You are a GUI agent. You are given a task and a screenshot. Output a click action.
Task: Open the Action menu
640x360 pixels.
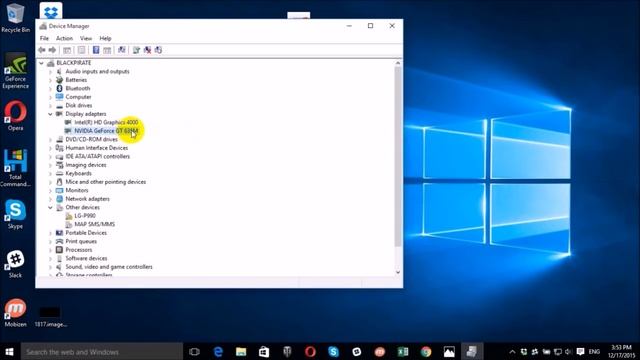pyautogui.click(x=64, y=38)
